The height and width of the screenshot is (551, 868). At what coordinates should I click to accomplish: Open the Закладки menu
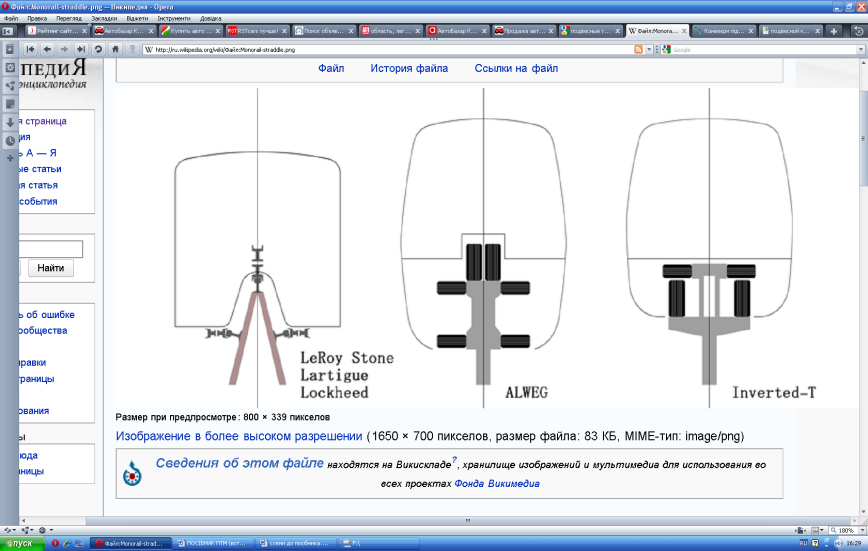(x=104, y=18)
